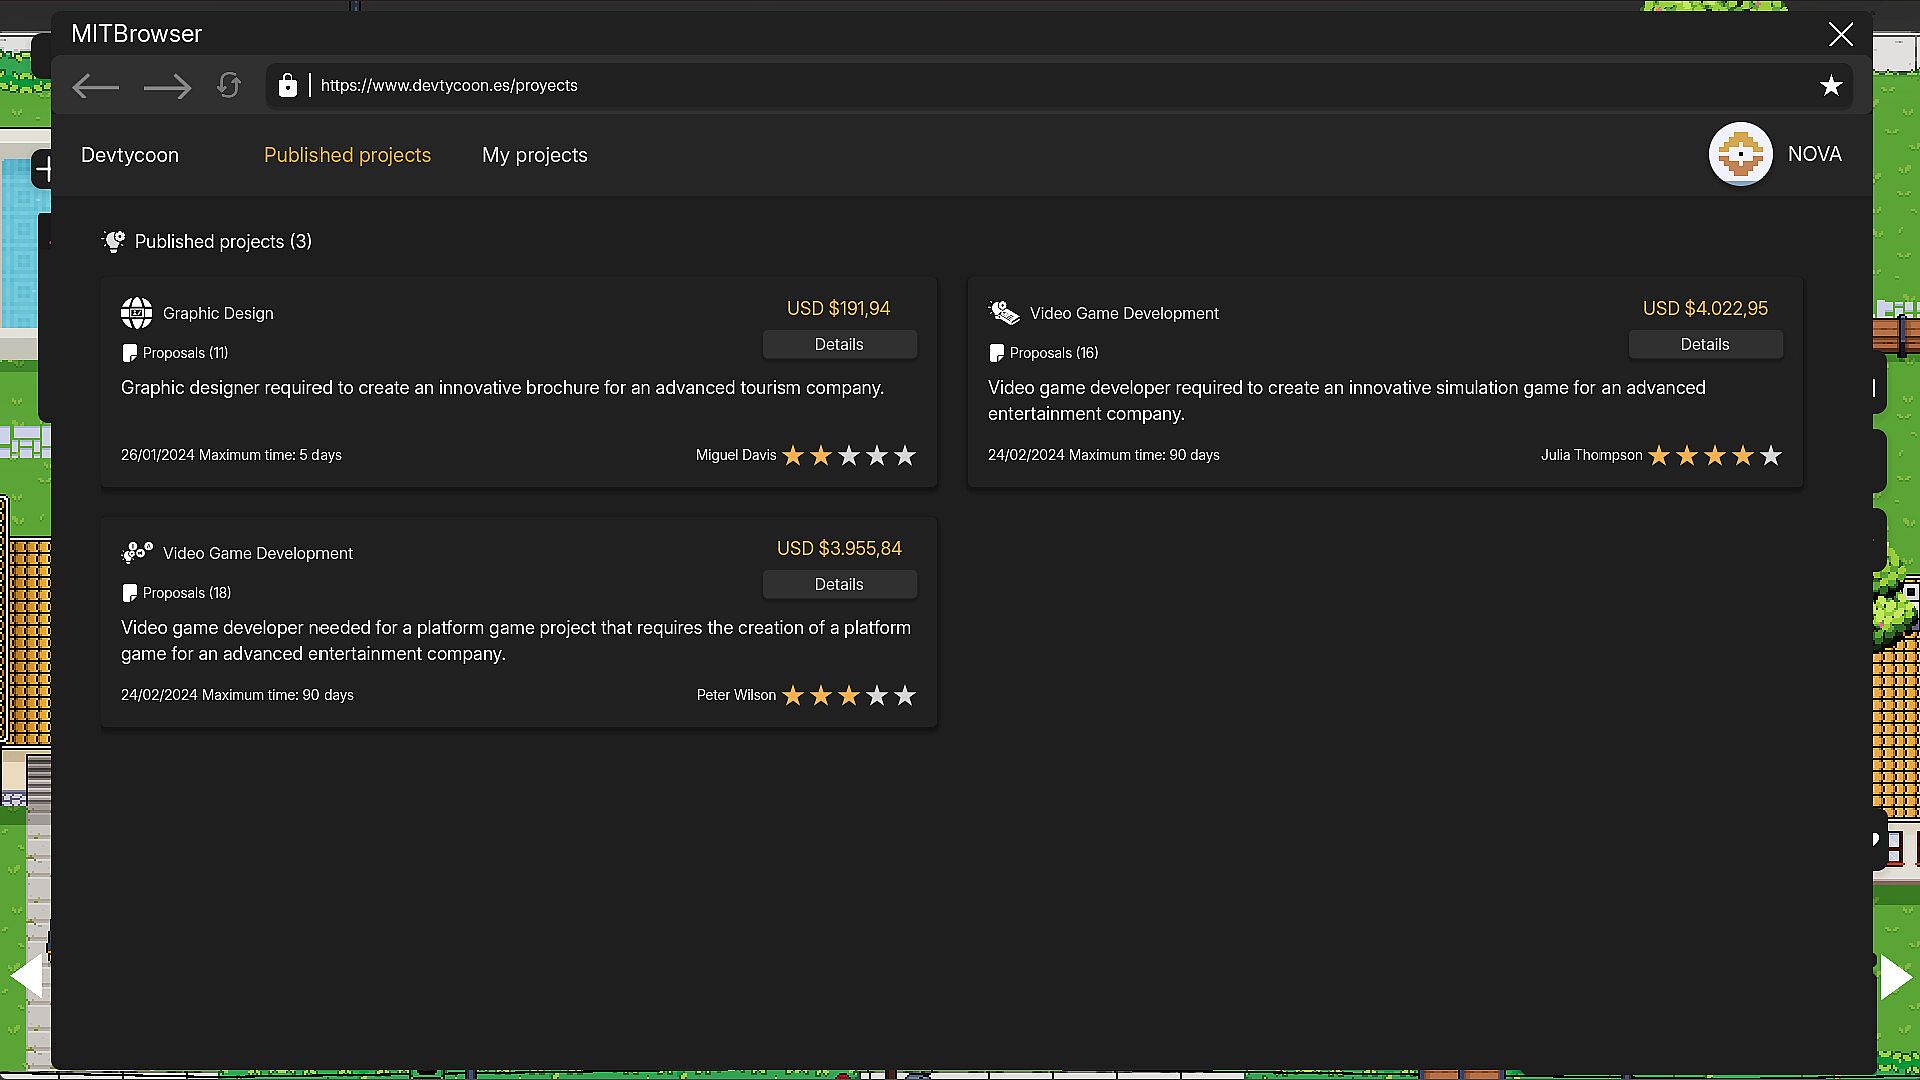Go to Devtycoon home link
1920x1080 pixels.
click(130, 155)
